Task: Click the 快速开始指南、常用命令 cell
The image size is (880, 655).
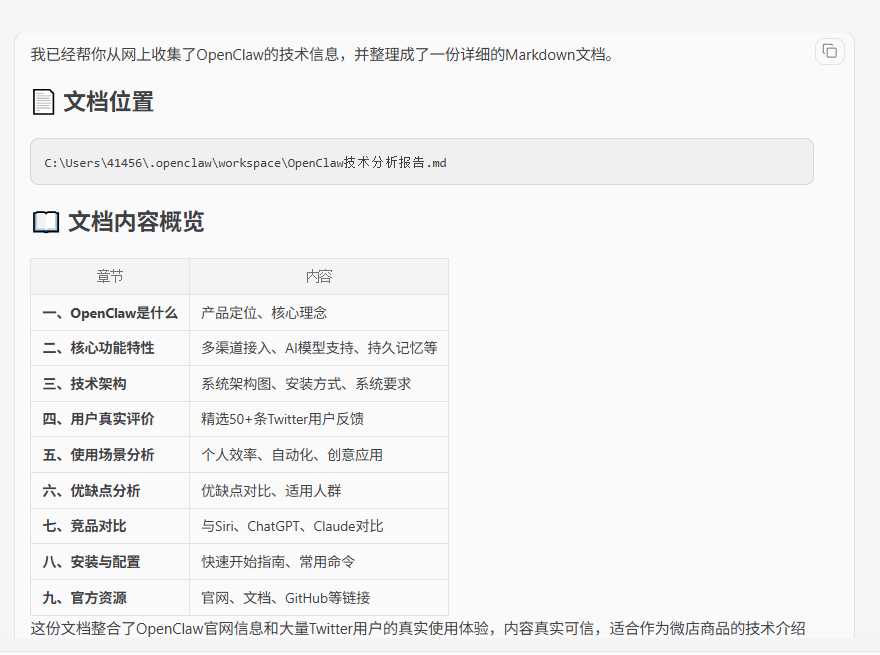Action: 319,562
